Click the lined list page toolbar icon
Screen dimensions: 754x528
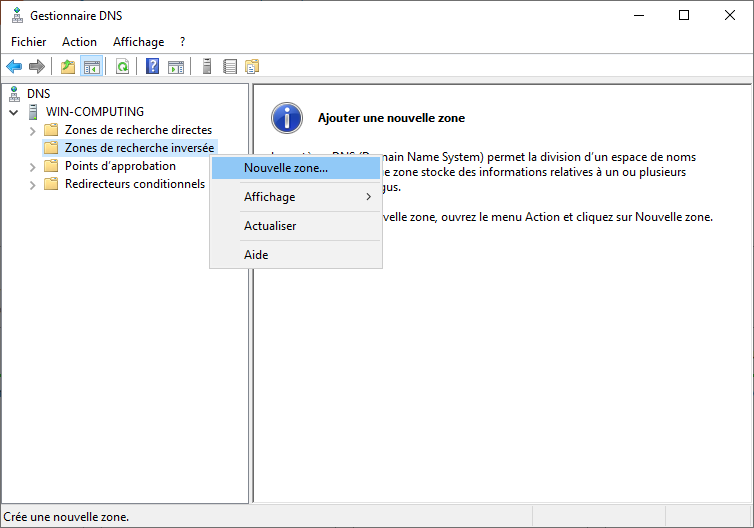pos(230,67)
